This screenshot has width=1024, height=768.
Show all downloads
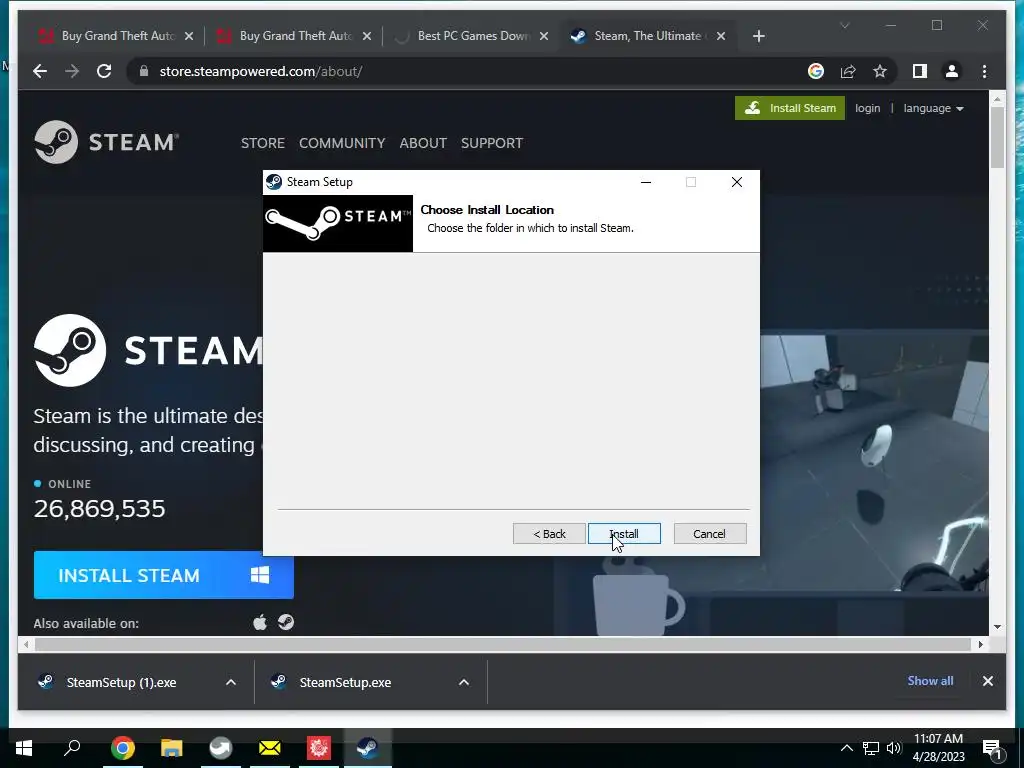[930, 680]
